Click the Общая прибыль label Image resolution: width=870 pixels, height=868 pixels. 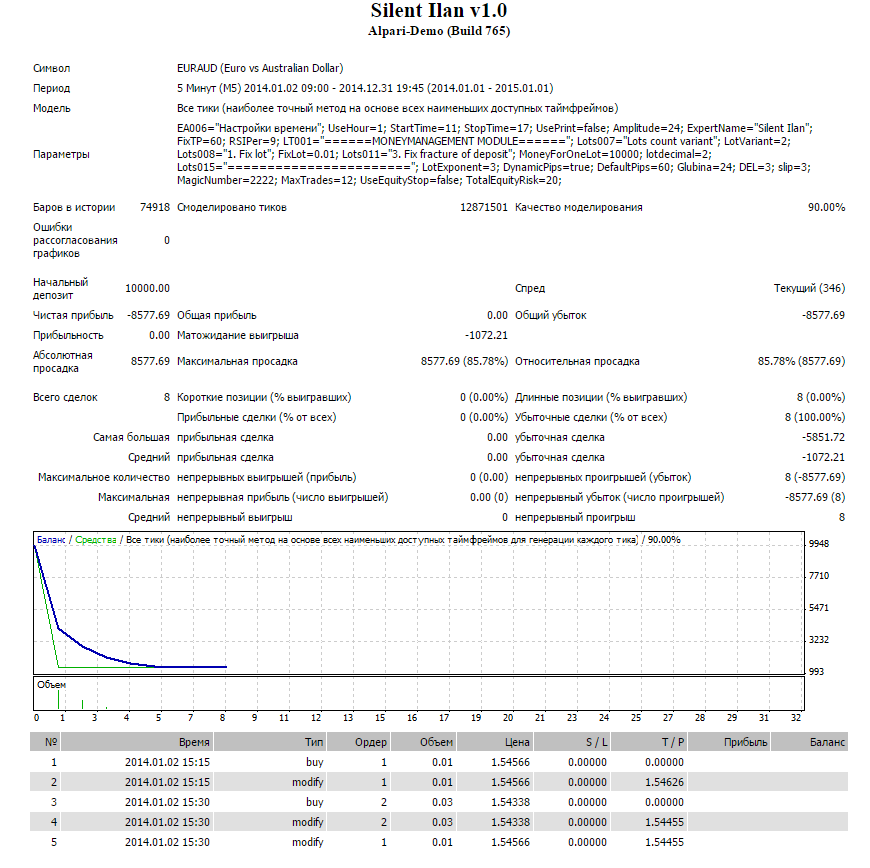(216, 315)
